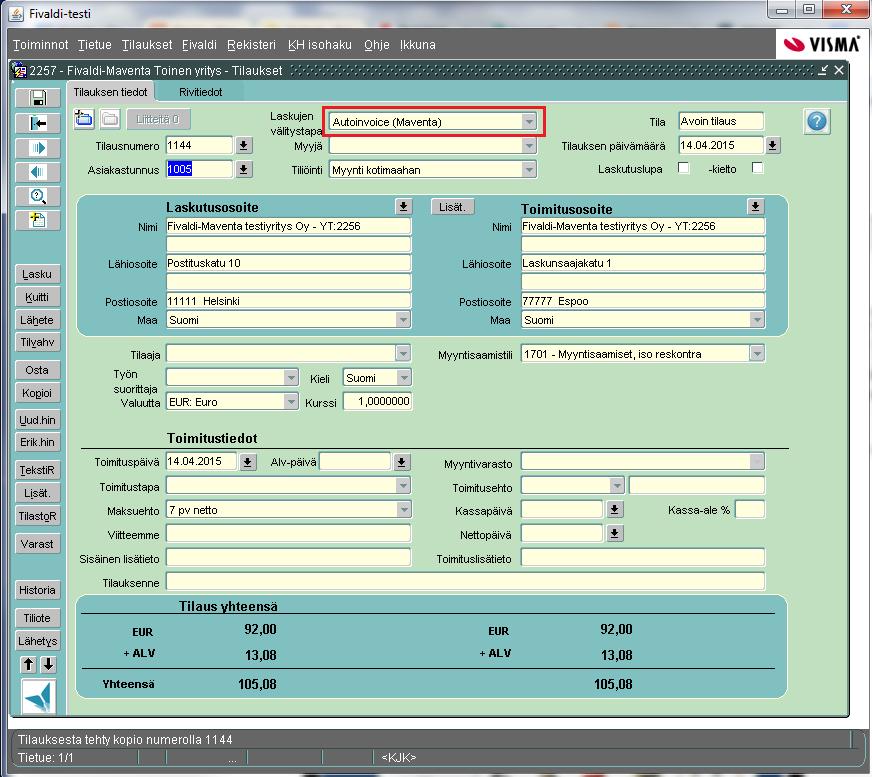The height and width of the screenshot is (777, 872).
Task: Click the Asiakastunnus field showing 1005
Action: point(199,169)
